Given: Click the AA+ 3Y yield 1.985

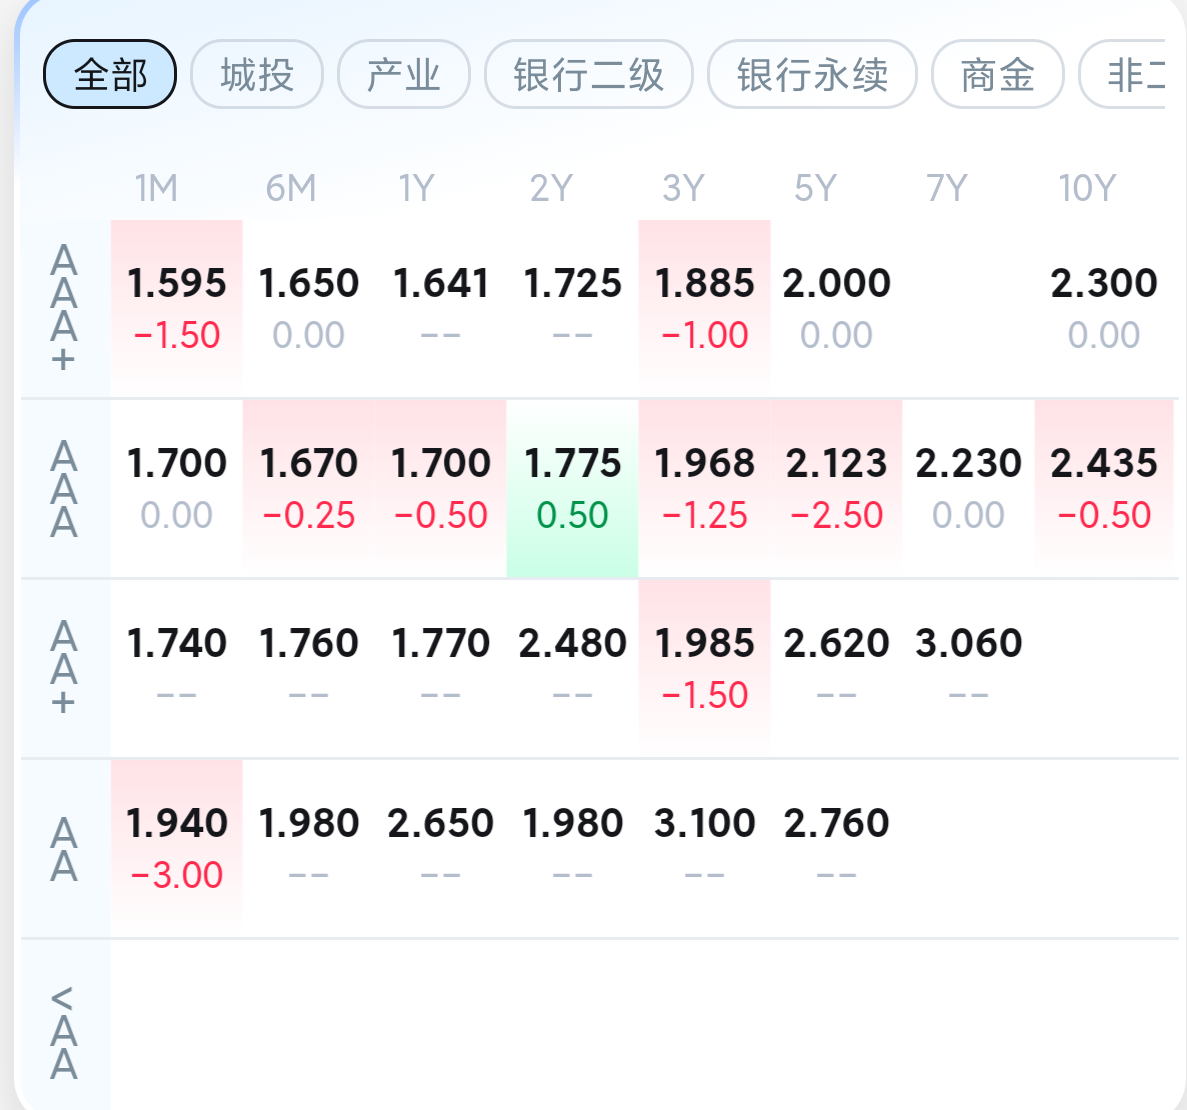Looking at the screenshot, I should 705,667.
